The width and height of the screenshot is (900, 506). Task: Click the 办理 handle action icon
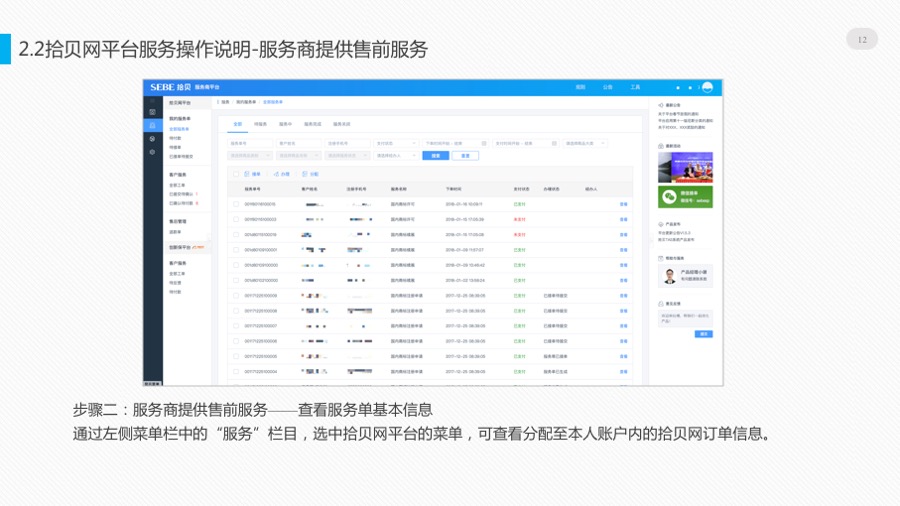click(276, 174)
